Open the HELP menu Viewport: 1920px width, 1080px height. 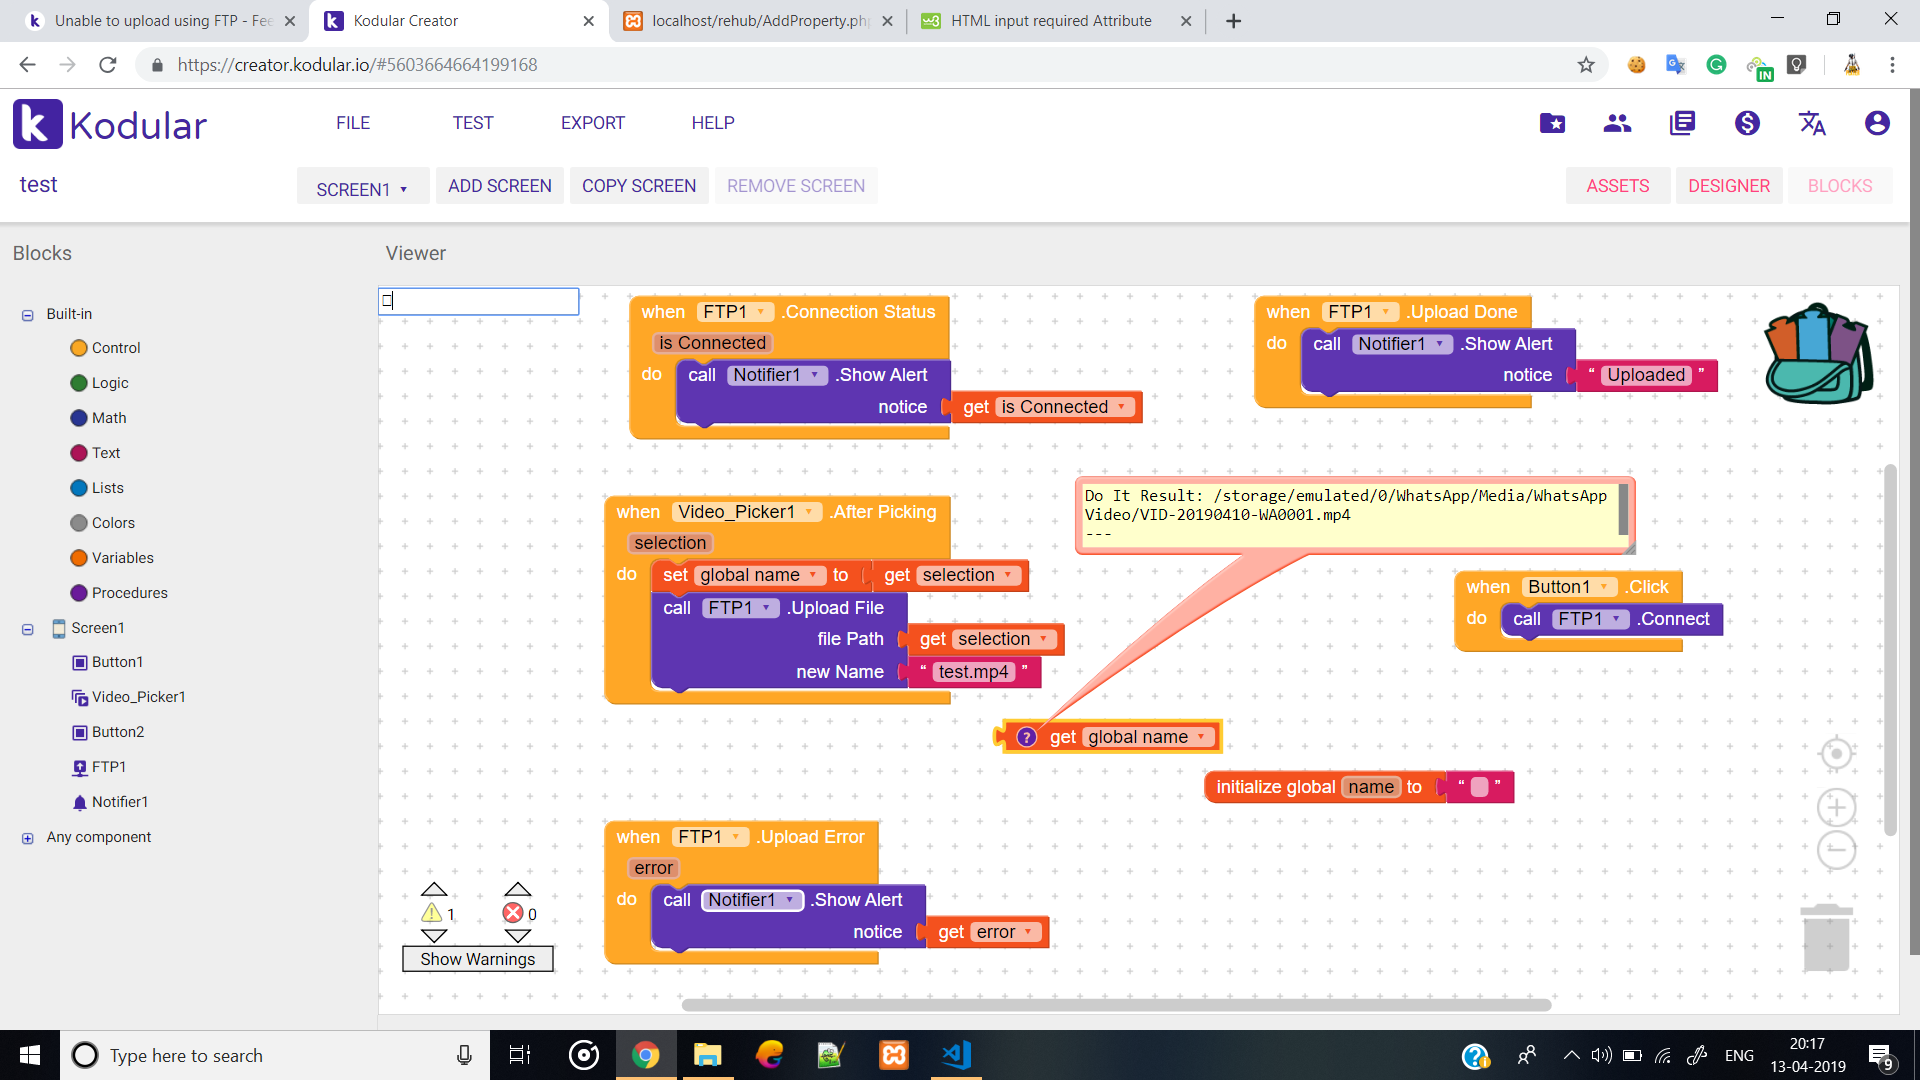[x=713, y=123]
